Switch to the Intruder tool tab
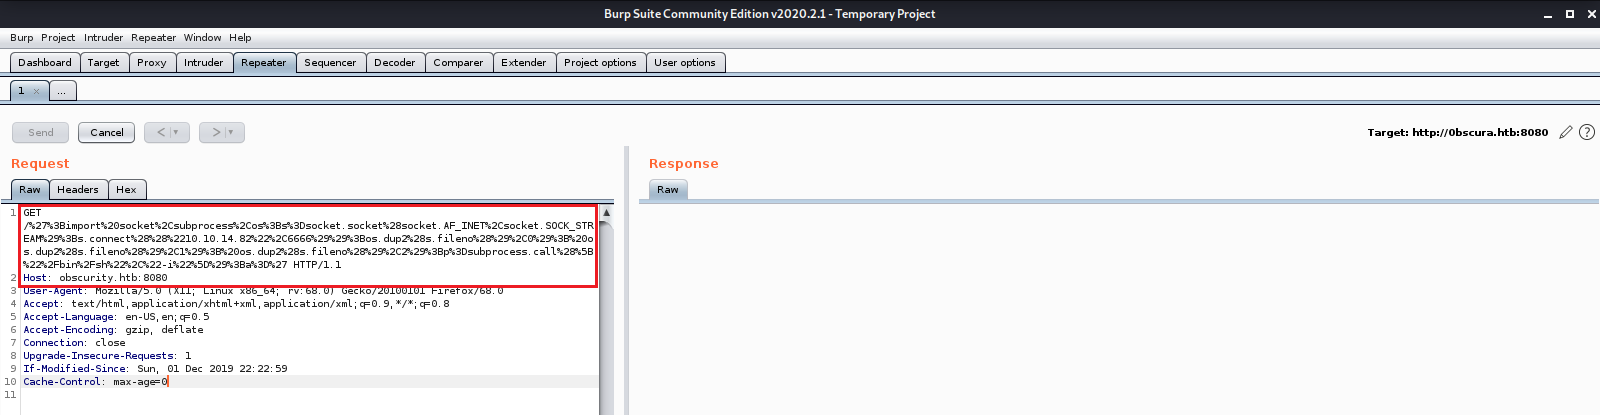Viewport: 1600px width, 415px height. 204,62
